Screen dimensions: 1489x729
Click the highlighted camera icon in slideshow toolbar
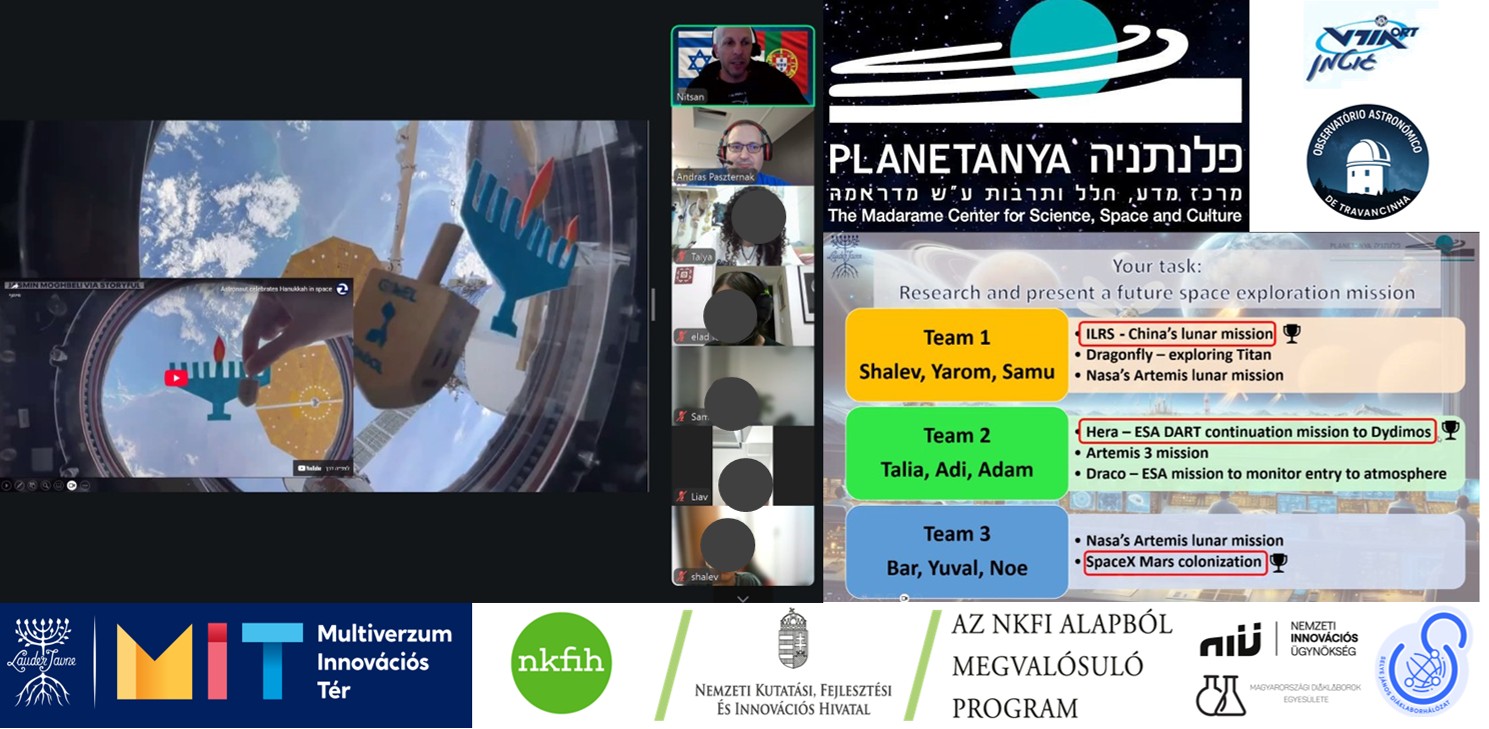72,486
